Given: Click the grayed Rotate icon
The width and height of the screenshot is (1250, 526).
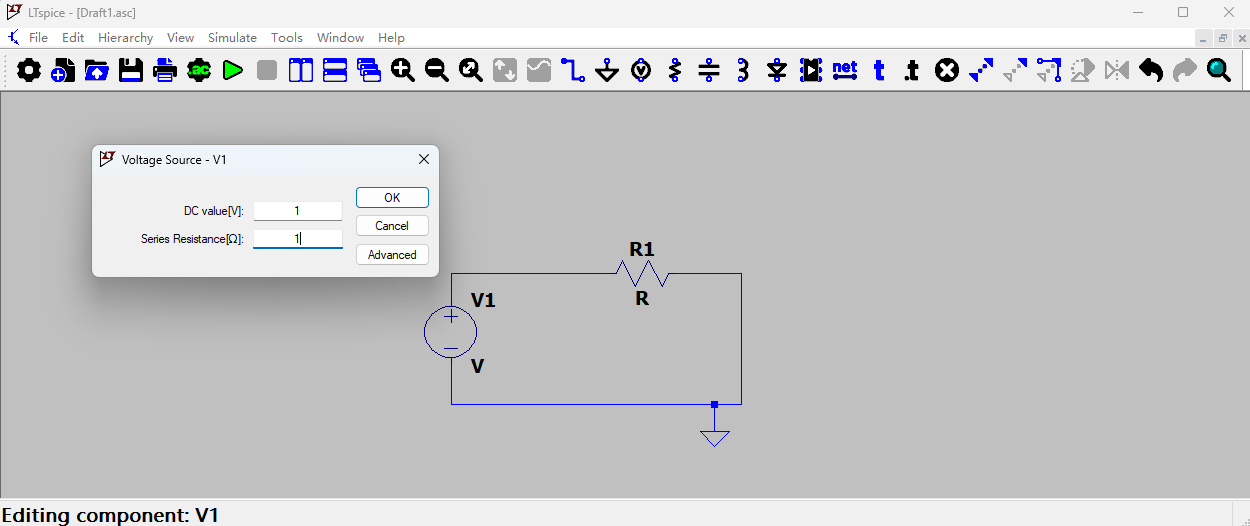Looking at the screenshot, I should click(1083, 70).
